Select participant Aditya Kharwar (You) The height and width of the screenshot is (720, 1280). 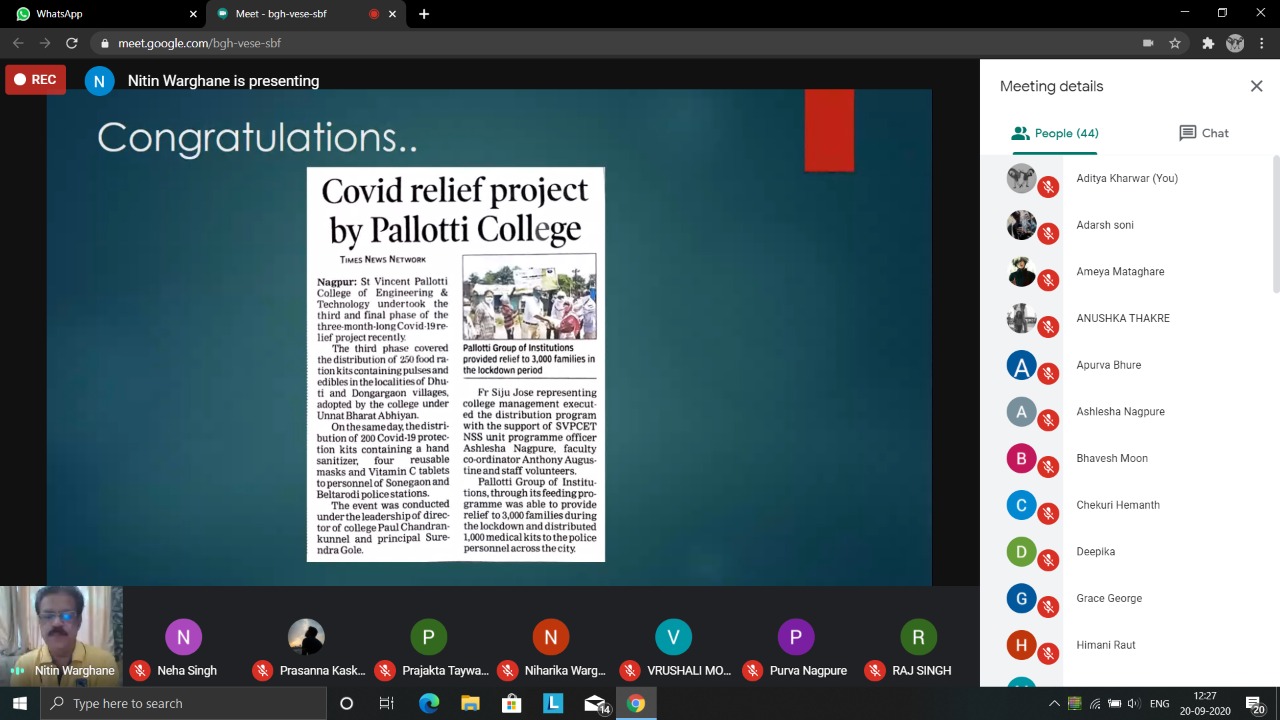tap(1127, 178)
